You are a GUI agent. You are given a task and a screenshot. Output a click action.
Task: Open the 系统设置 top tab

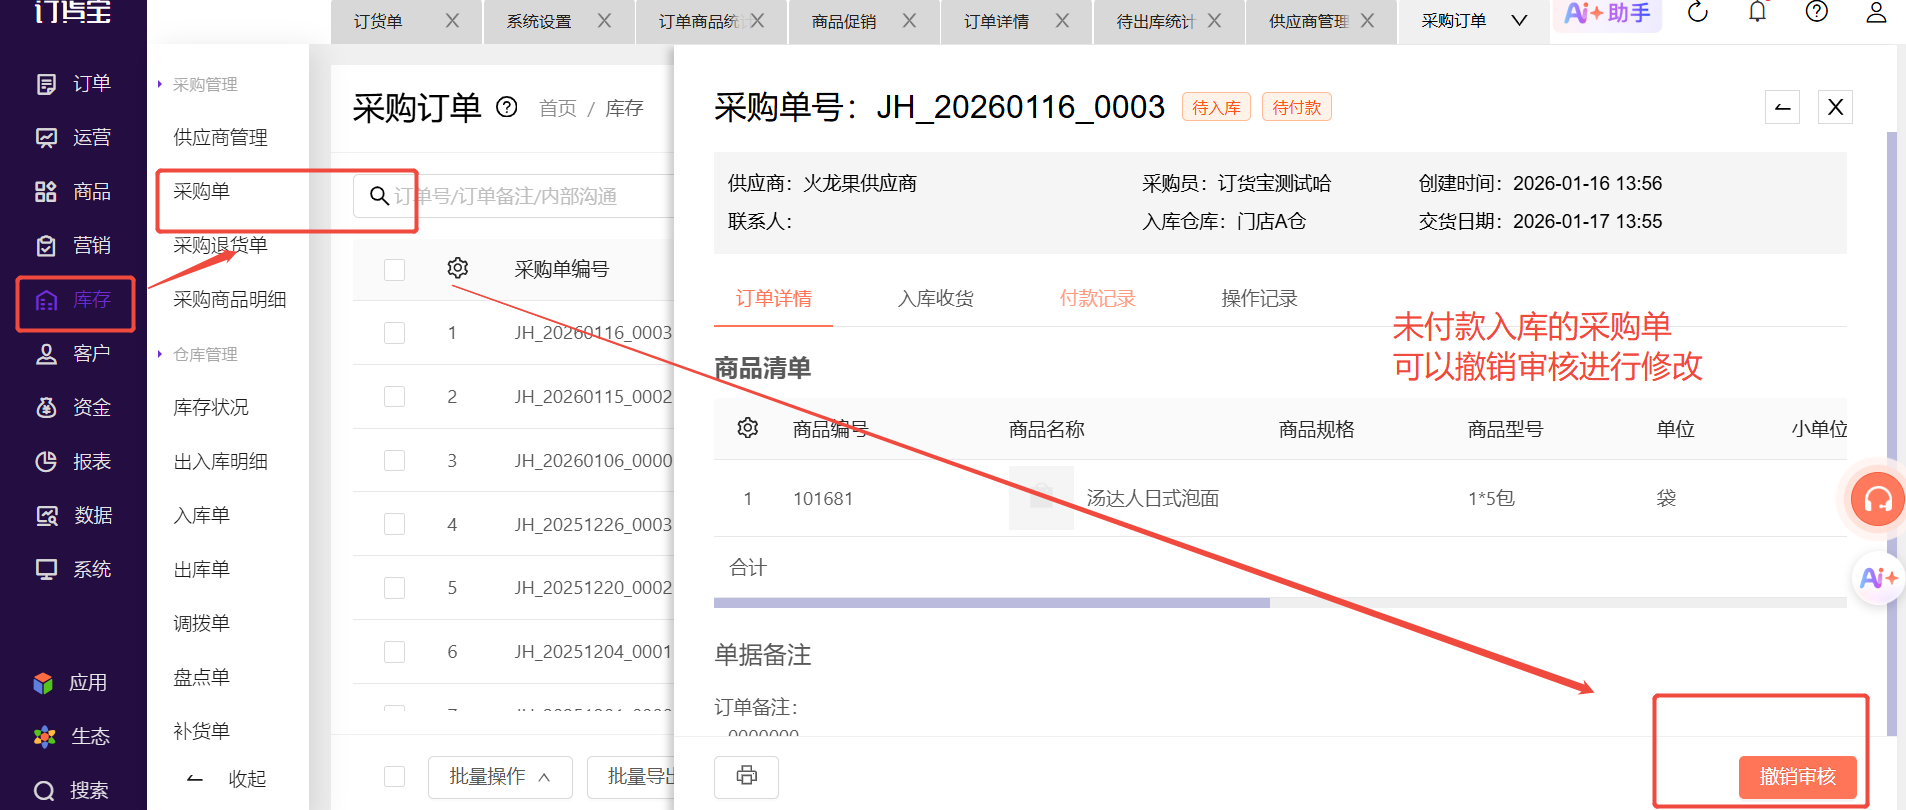pyautogui.click(x=539, y=21)
